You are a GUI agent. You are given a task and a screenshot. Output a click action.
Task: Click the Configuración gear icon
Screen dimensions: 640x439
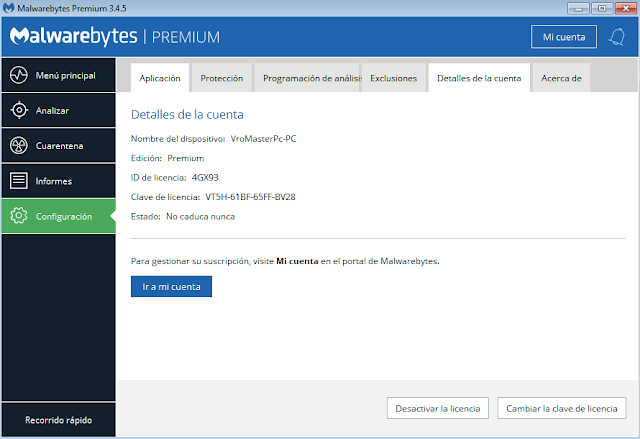(19, 216)
